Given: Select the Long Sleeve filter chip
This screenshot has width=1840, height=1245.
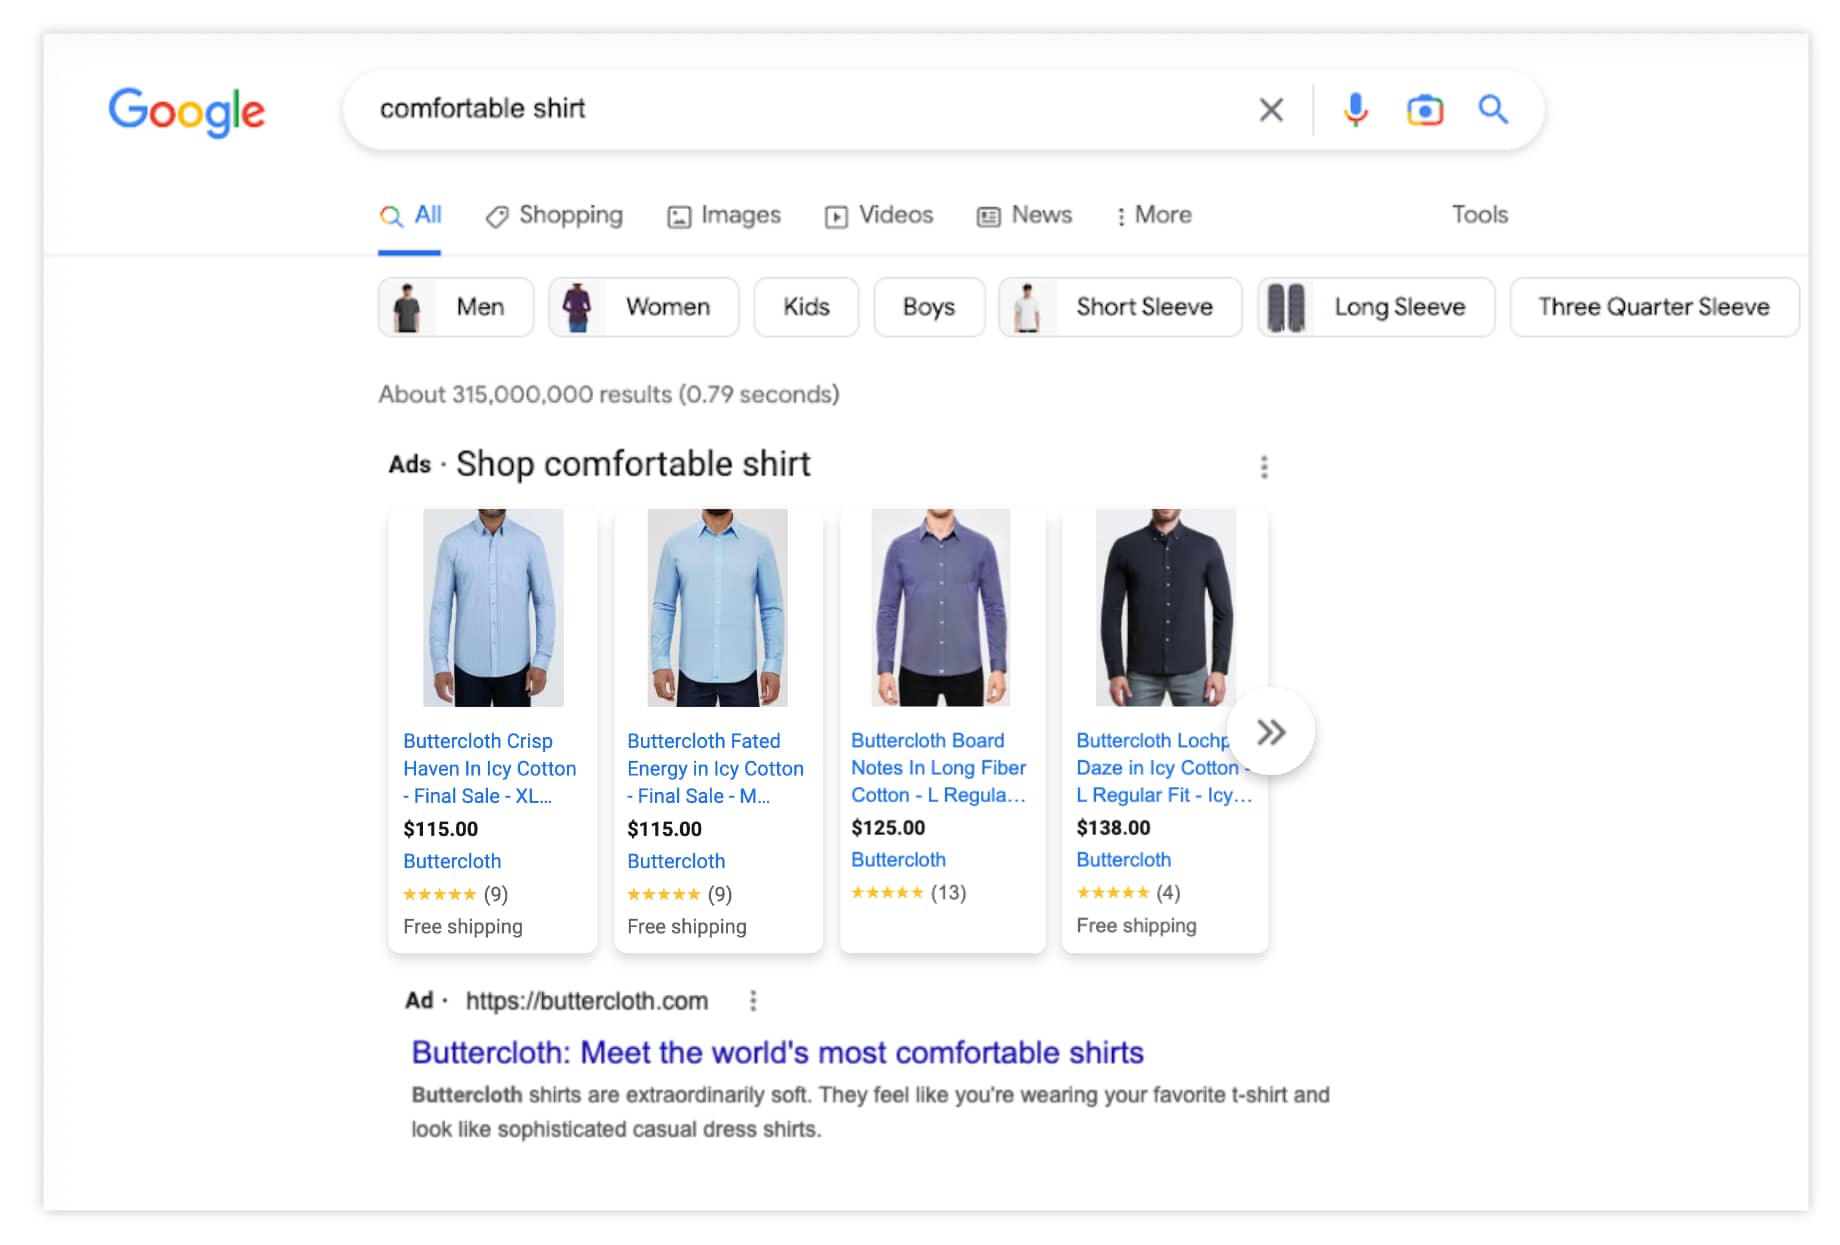Looking at the screenshot, I should click(1376, 307).
